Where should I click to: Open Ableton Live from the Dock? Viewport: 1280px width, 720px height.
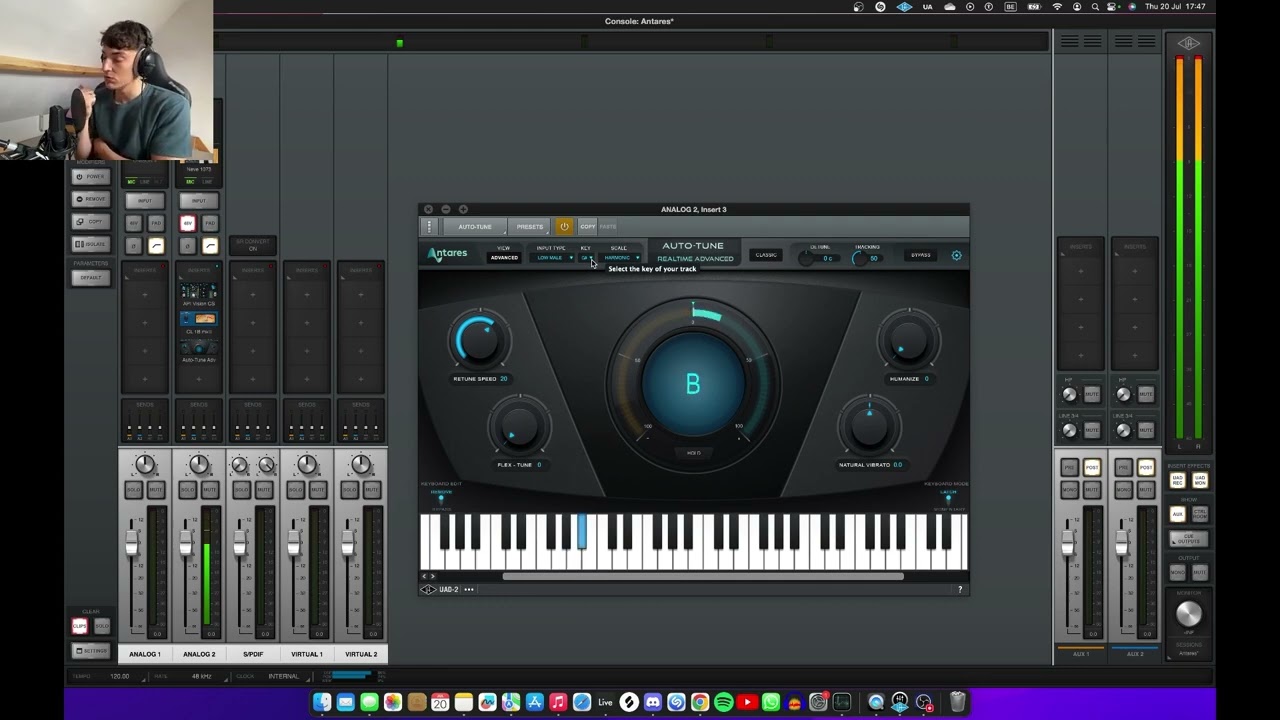pyautogui.click(x=605, y=702)
